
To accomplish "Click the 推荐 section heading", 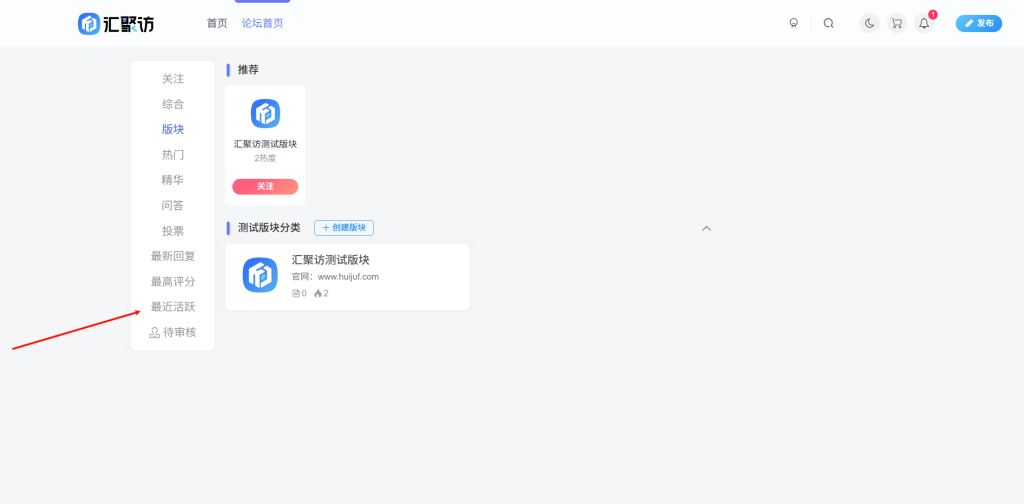I will [248, 70].
